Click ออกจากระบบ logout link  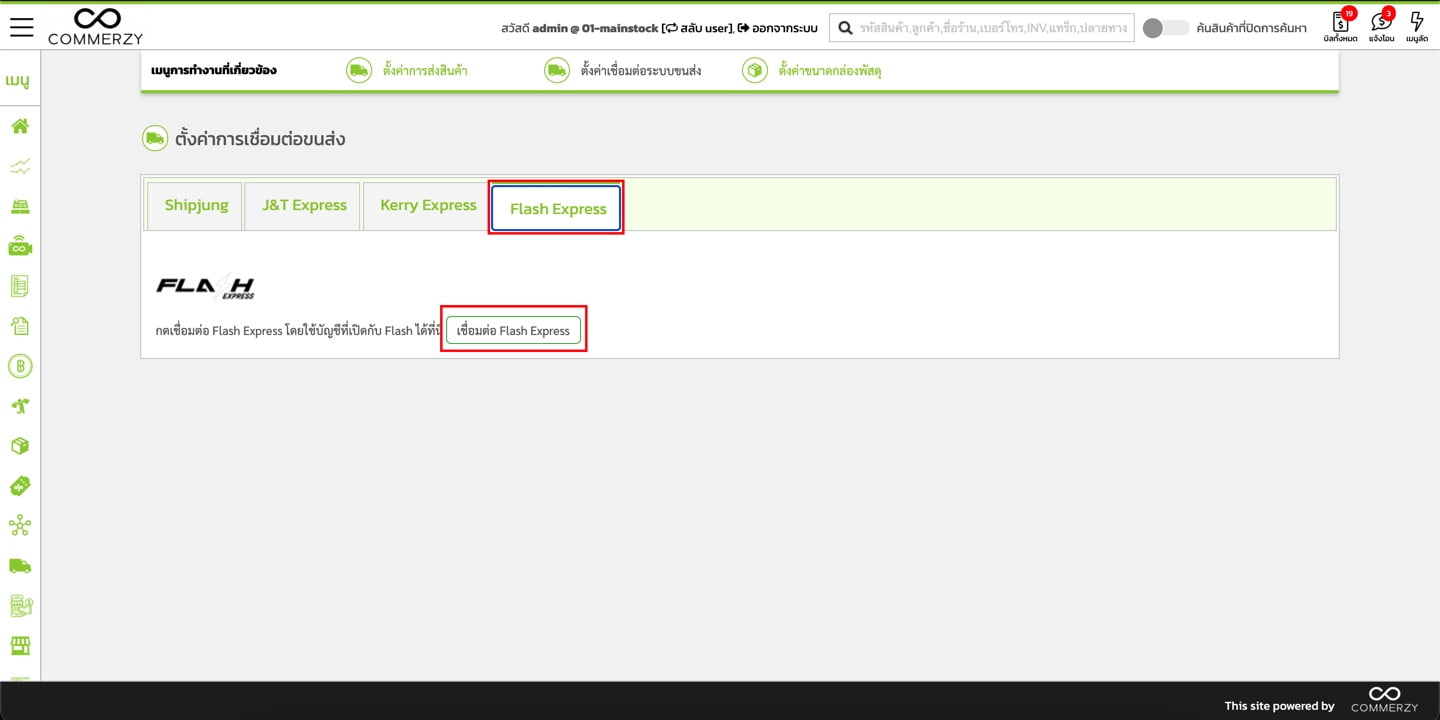777,28
